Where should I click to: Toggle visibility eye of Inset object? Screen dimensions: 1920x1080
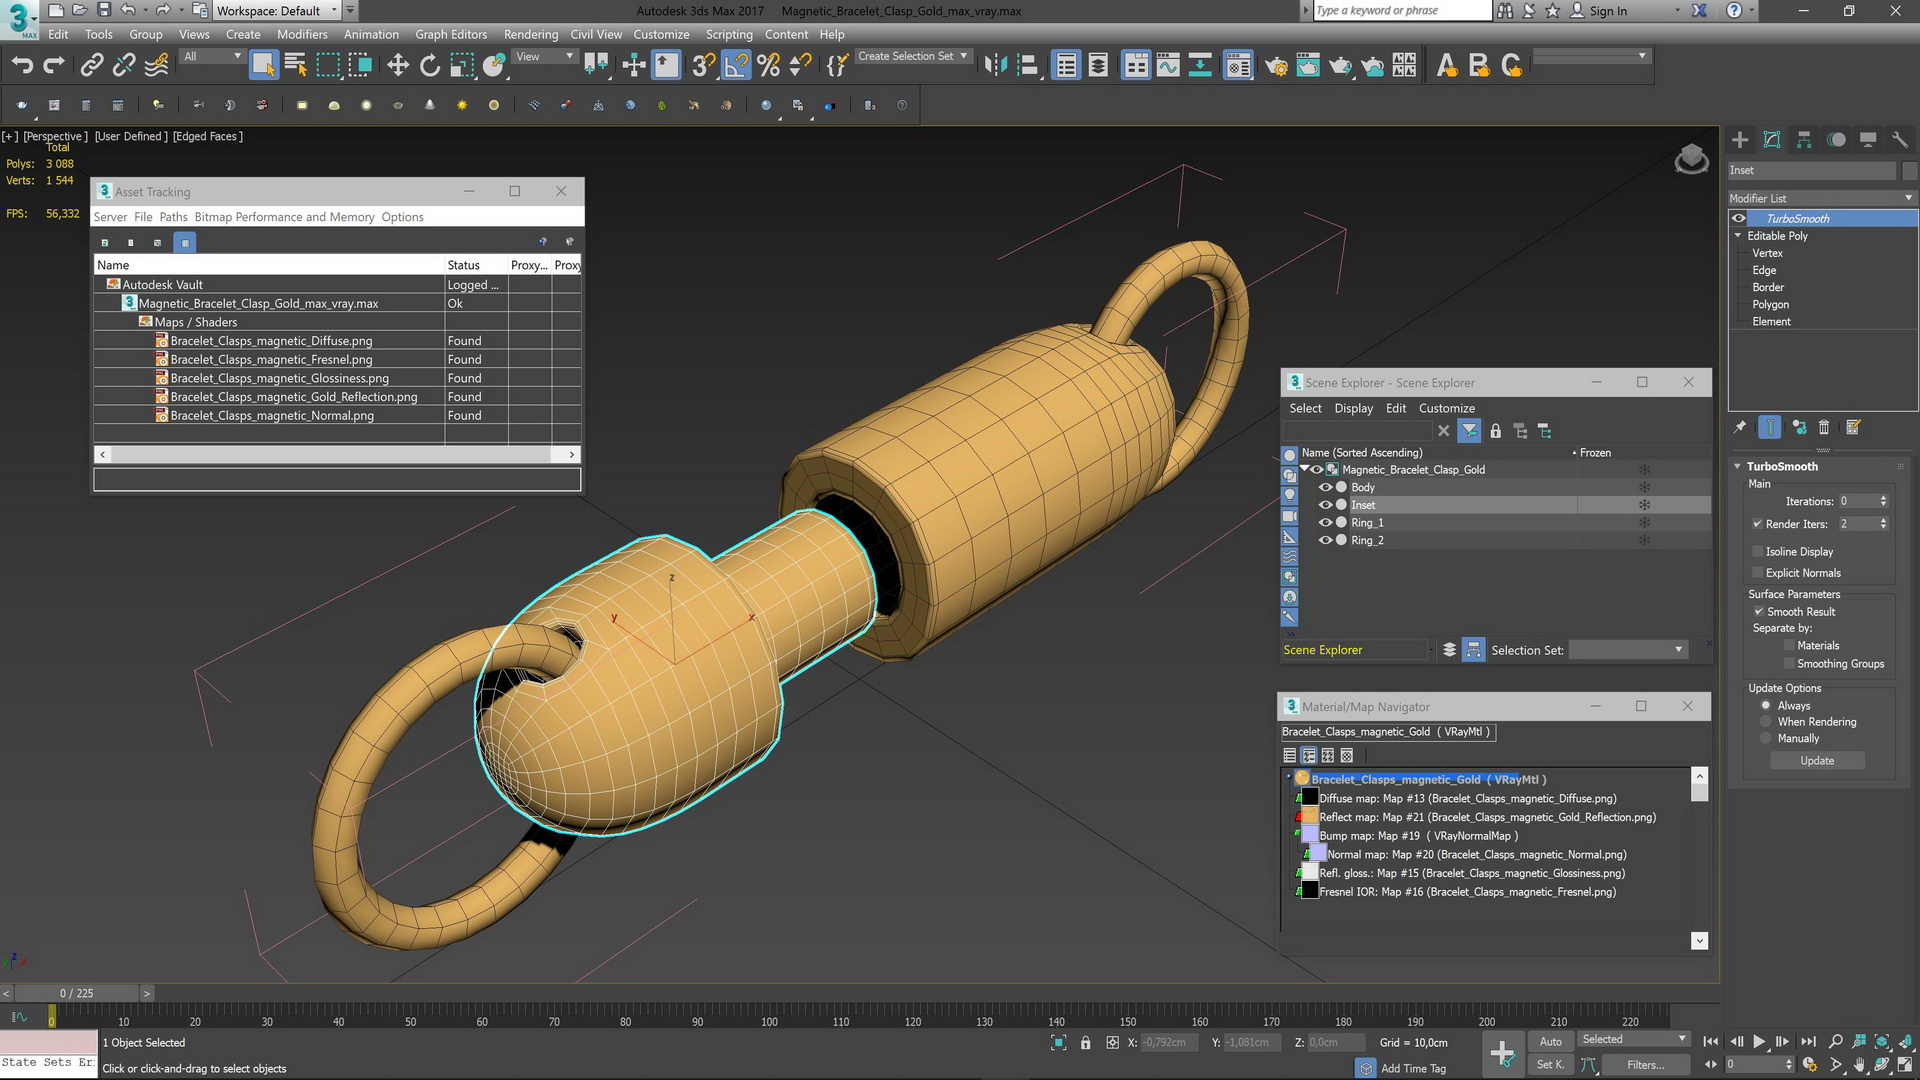point(1325,505)
